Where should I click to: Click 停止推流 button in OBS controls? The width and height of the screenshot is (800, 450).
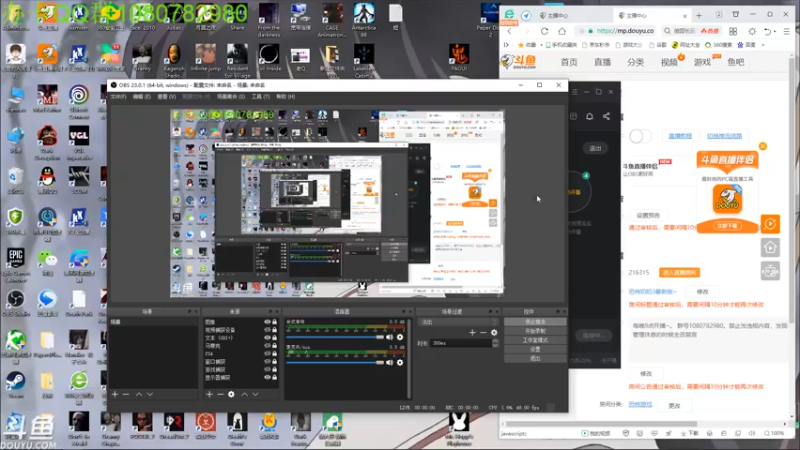[x=535, y=322]
